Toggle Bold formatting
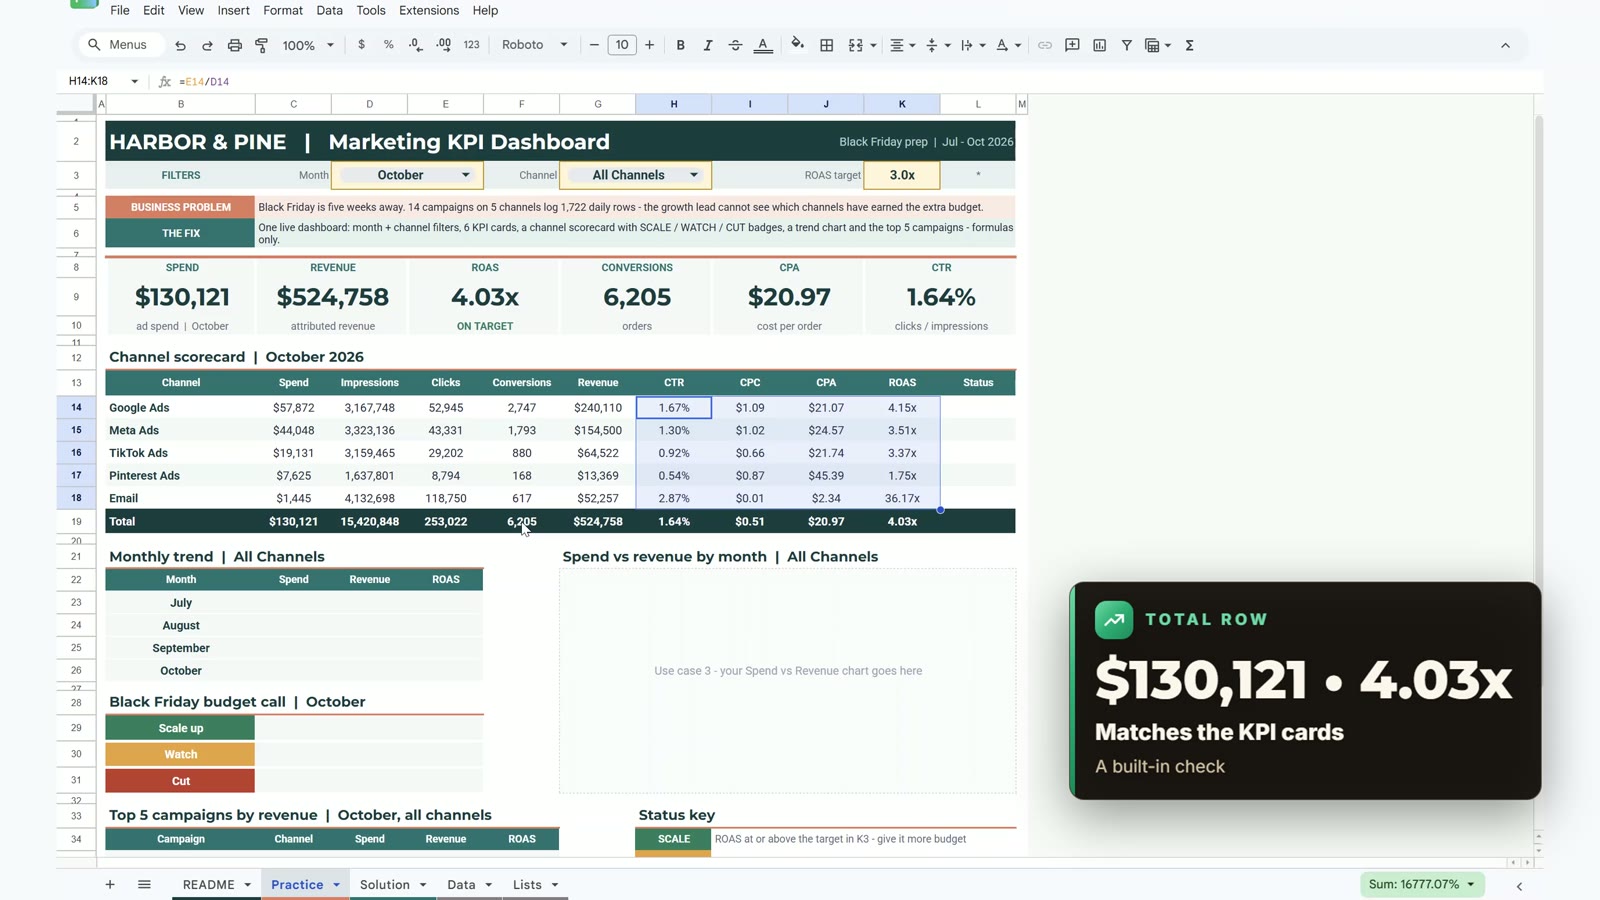 coord(681,45)
